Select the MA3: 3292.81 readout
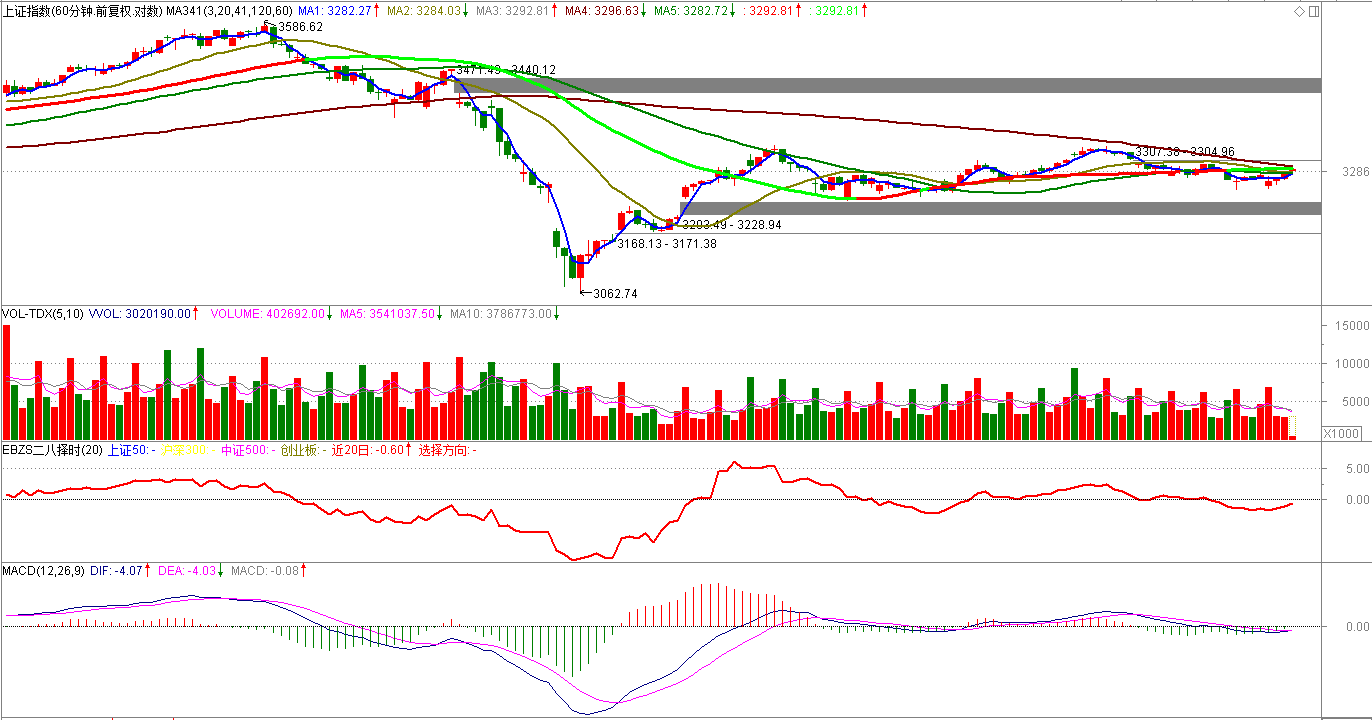This screenshot has width=1372, height=720. (x=515, y=11)
